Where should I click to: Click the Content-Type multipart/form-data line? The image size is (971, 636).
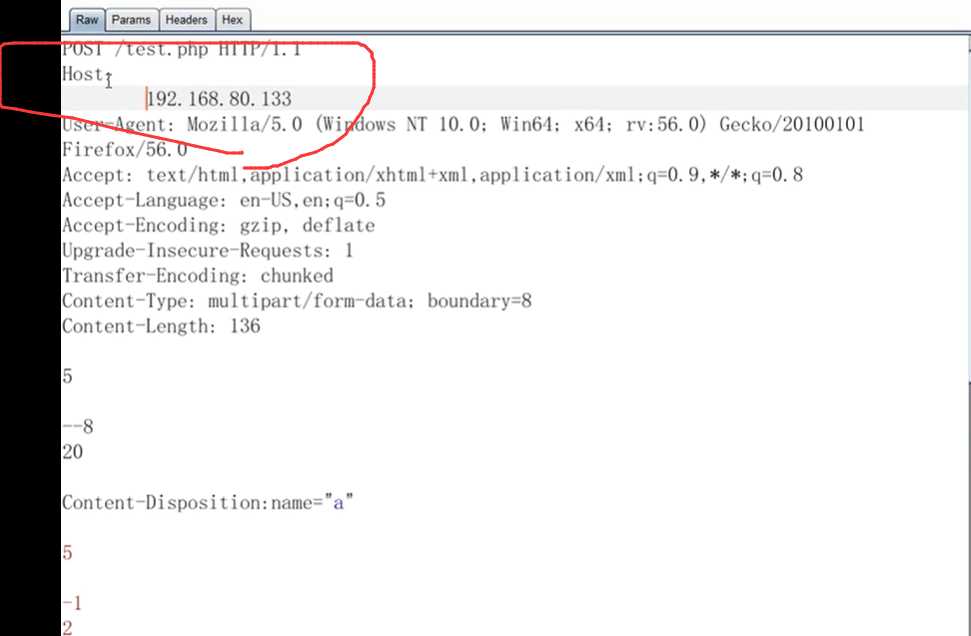tap(297, 301)
